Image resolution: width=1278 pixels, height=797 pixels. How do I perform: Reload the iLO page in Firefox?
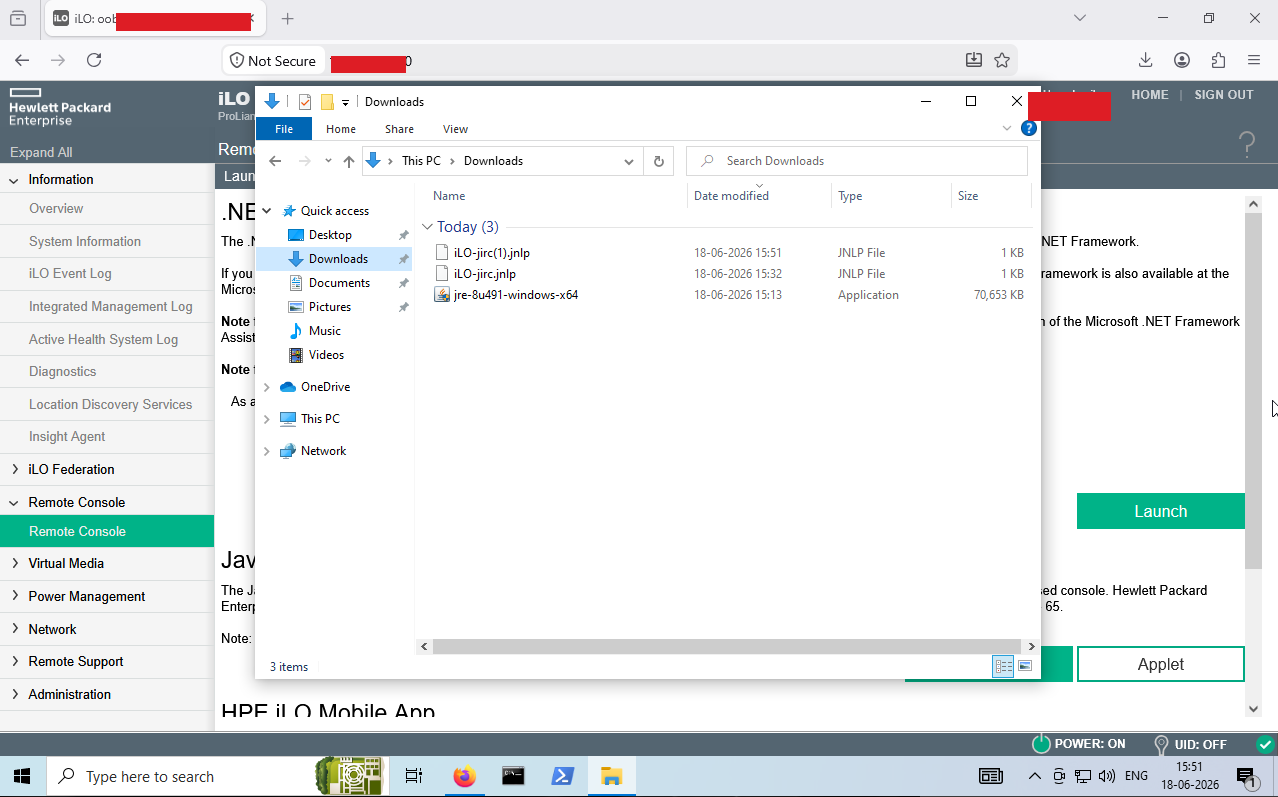tap(94, 60)
